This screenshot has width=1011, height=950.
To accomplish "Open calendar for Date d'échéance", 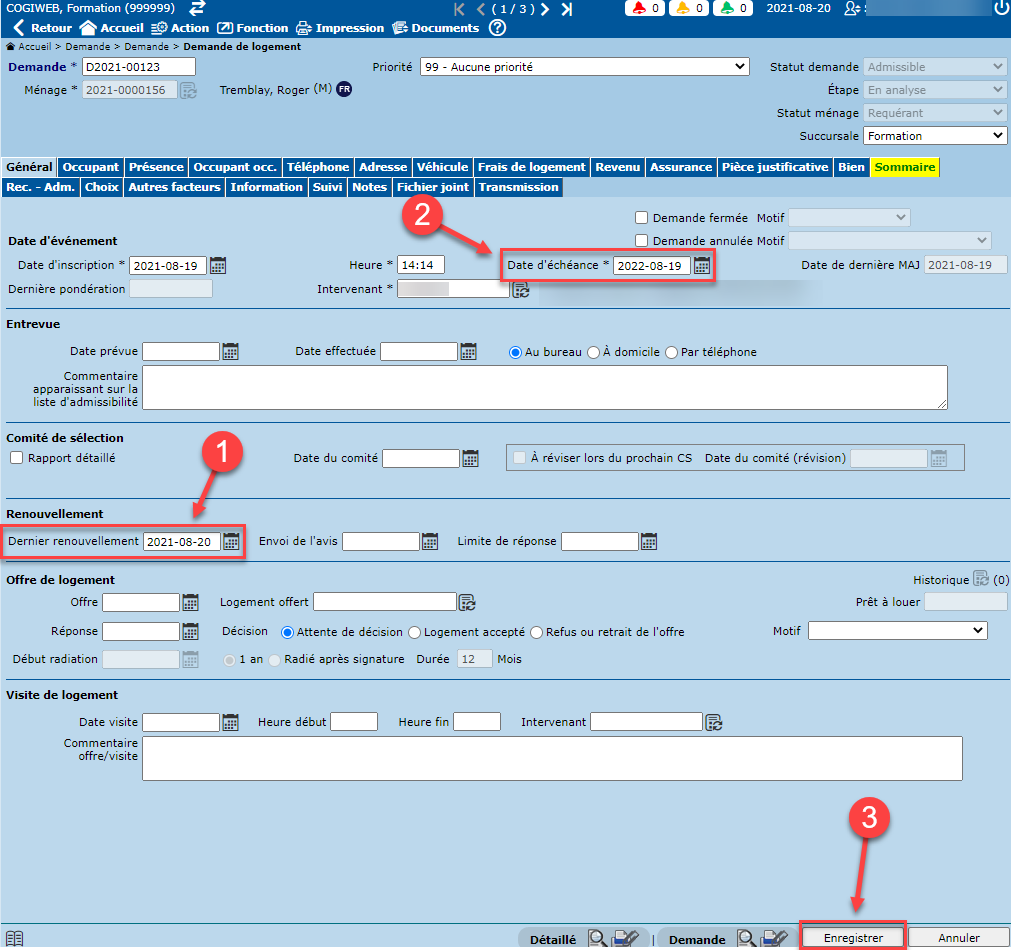I will pyautogui.click(x=702, y=265).
